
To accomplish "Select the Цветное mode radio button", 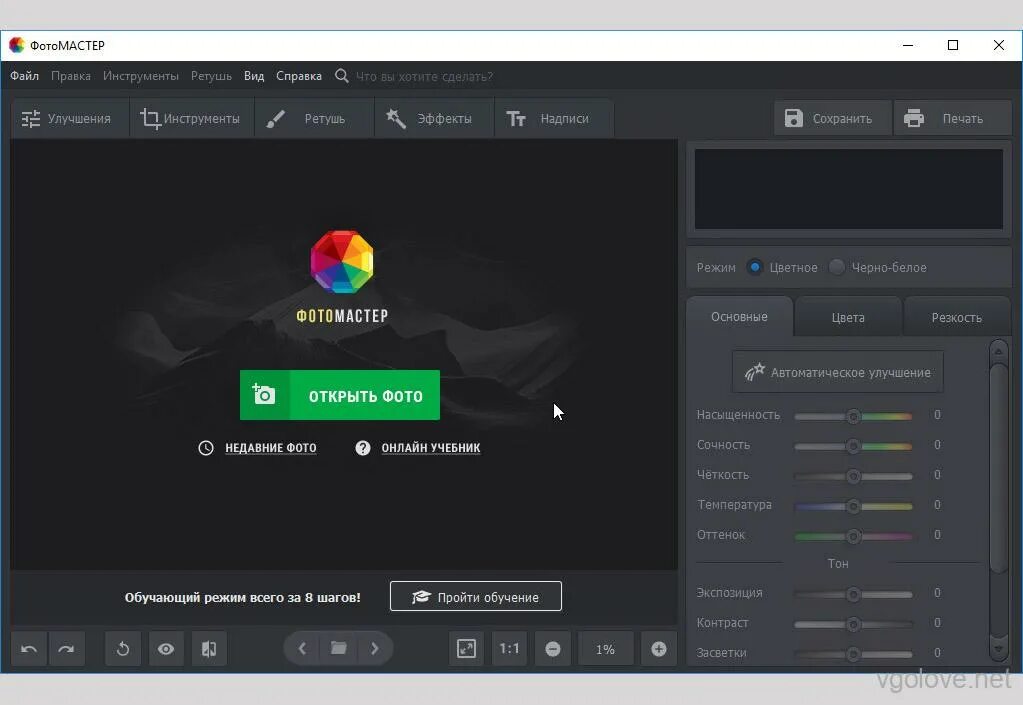I will point(755,267).
